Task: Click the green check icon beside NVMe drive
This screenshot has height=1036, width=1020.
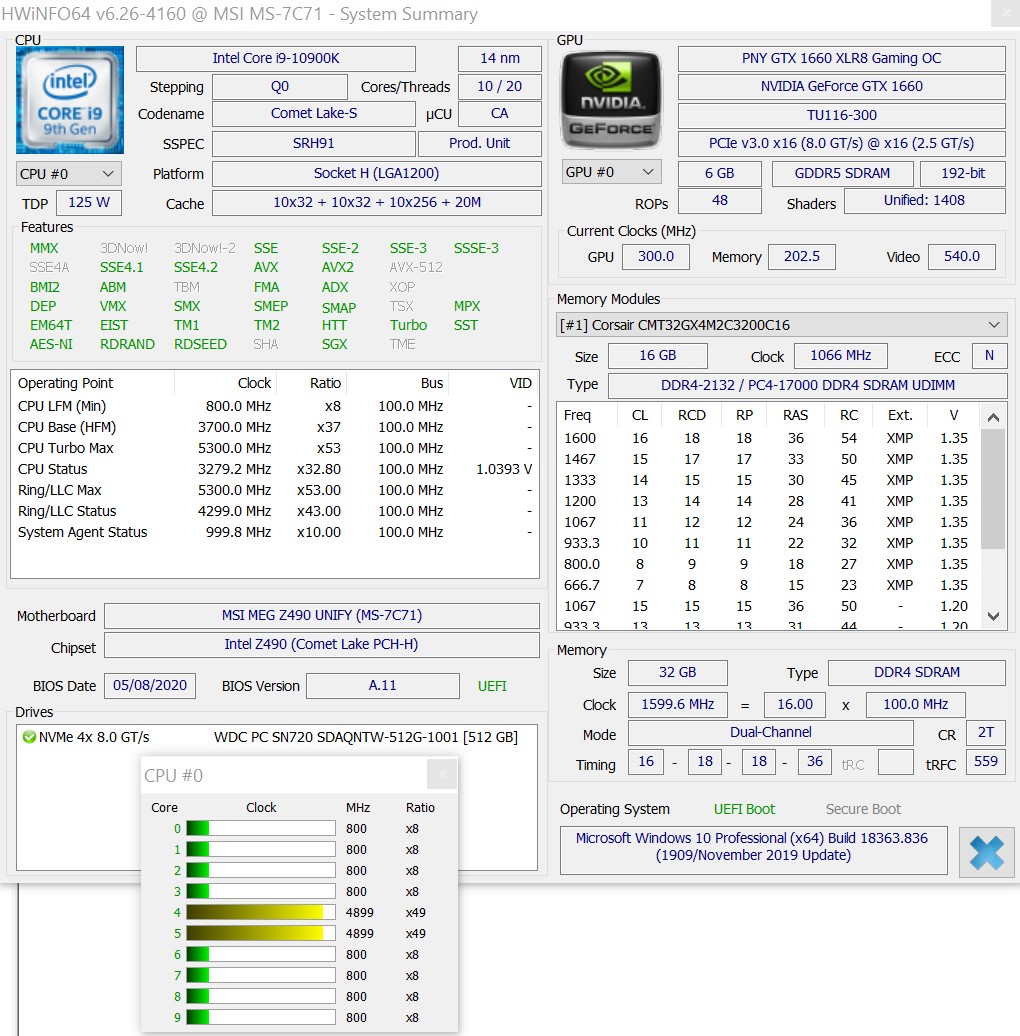Action: point(29,737)
